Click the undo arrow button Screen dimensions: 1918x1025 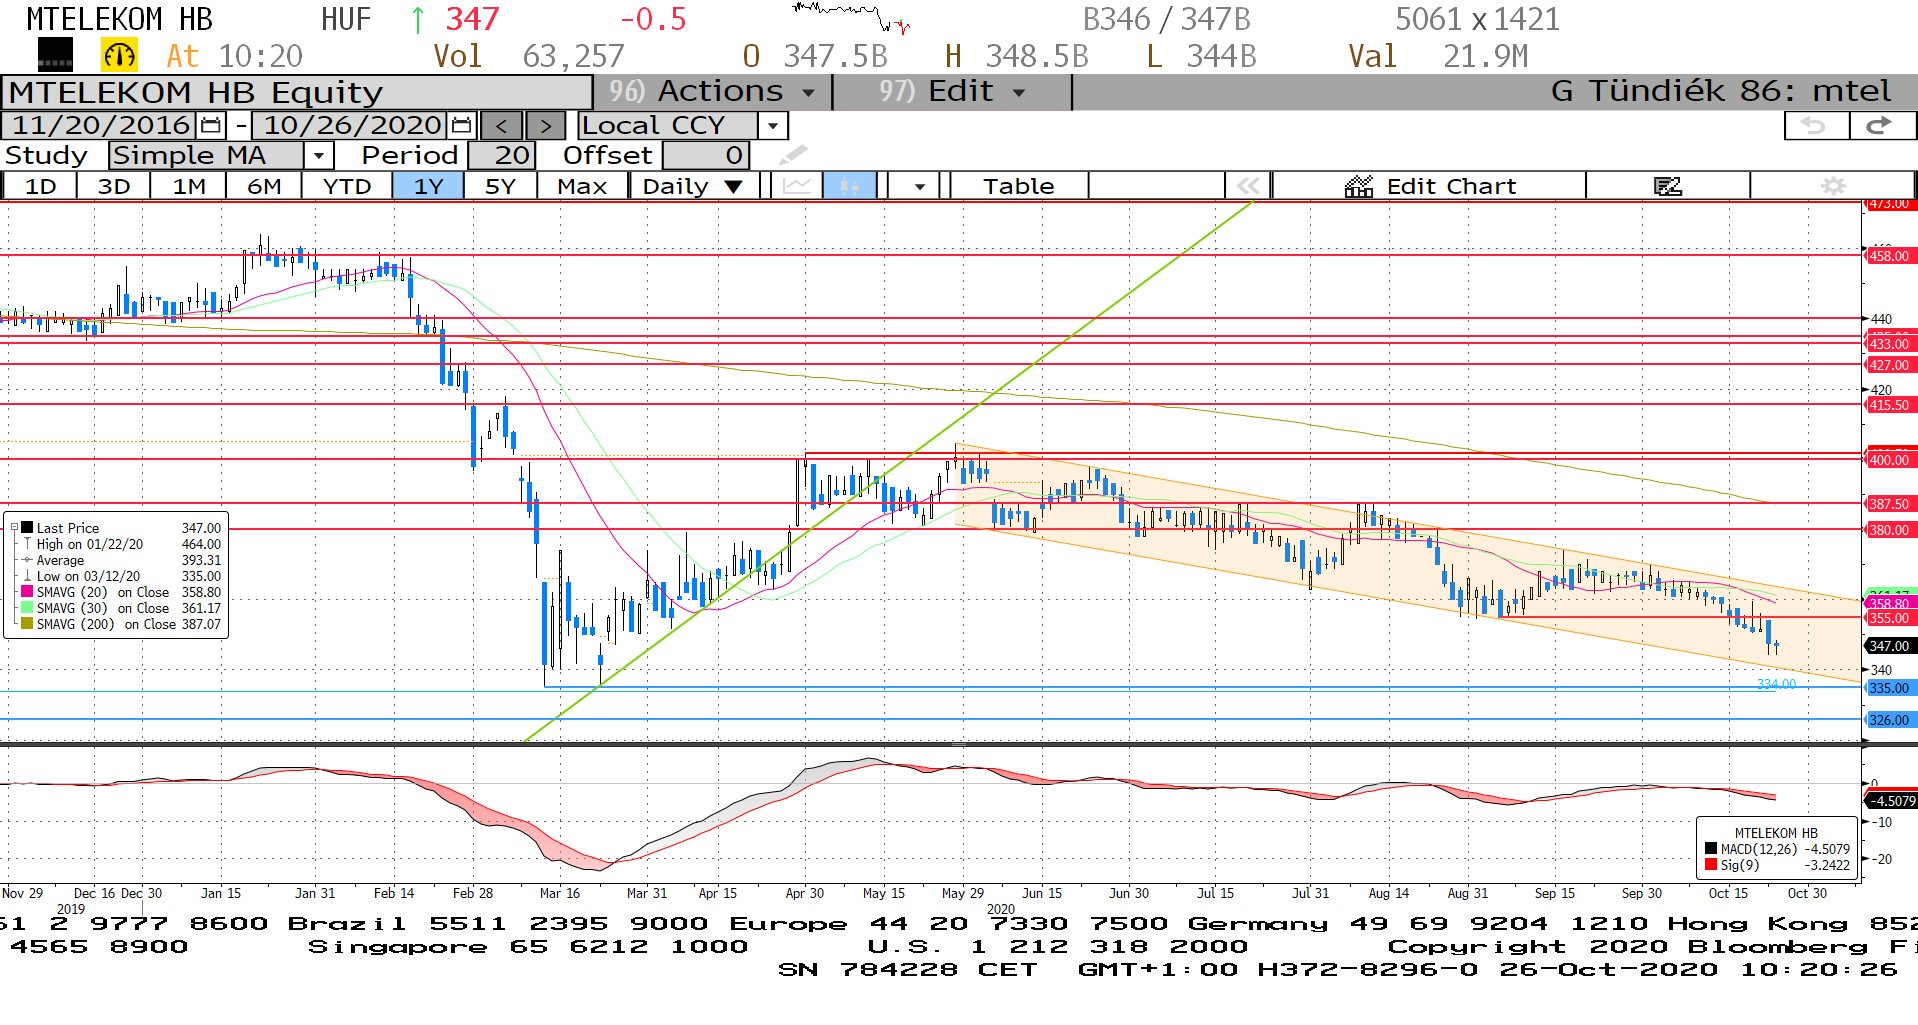pyautogui.click(x=1815, y=126)
